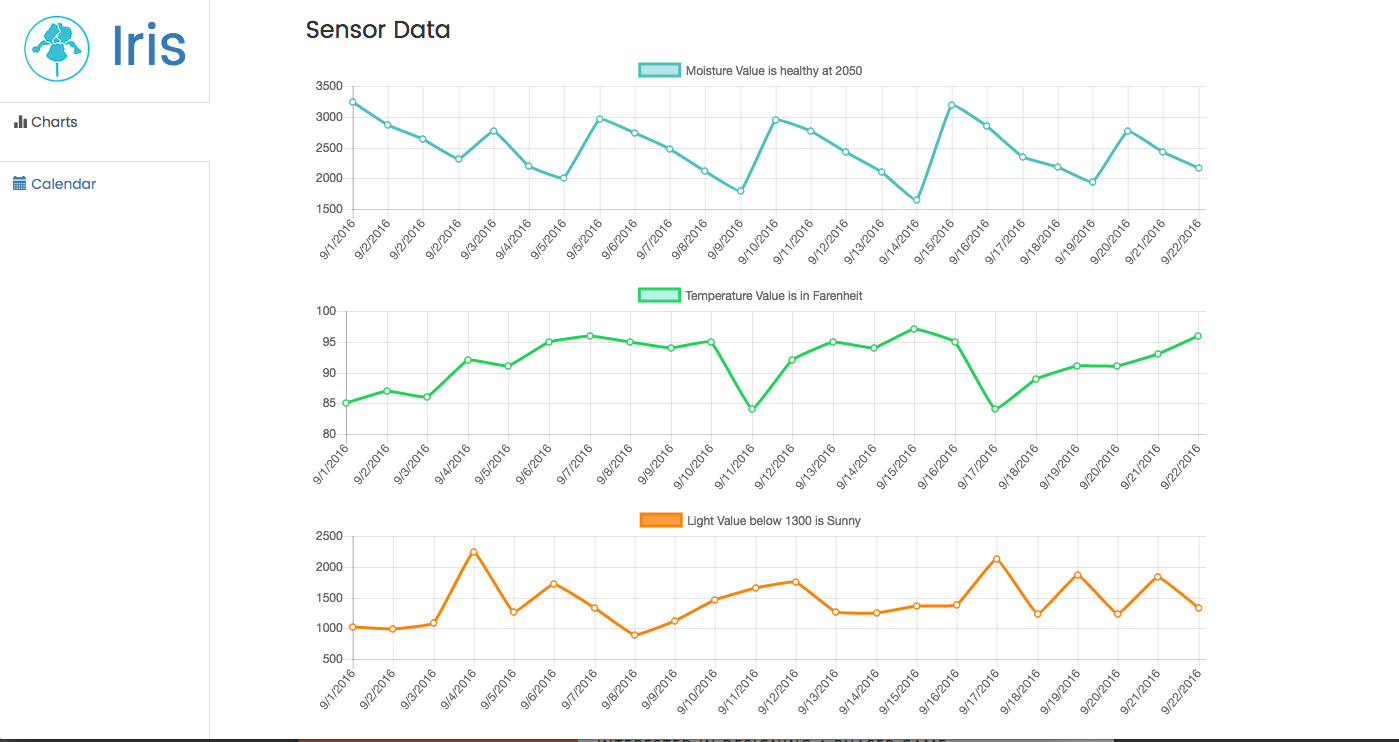Select the bar chart icon beside Charts
This screenshot has height=742, width=1399.
coord(22,121)
